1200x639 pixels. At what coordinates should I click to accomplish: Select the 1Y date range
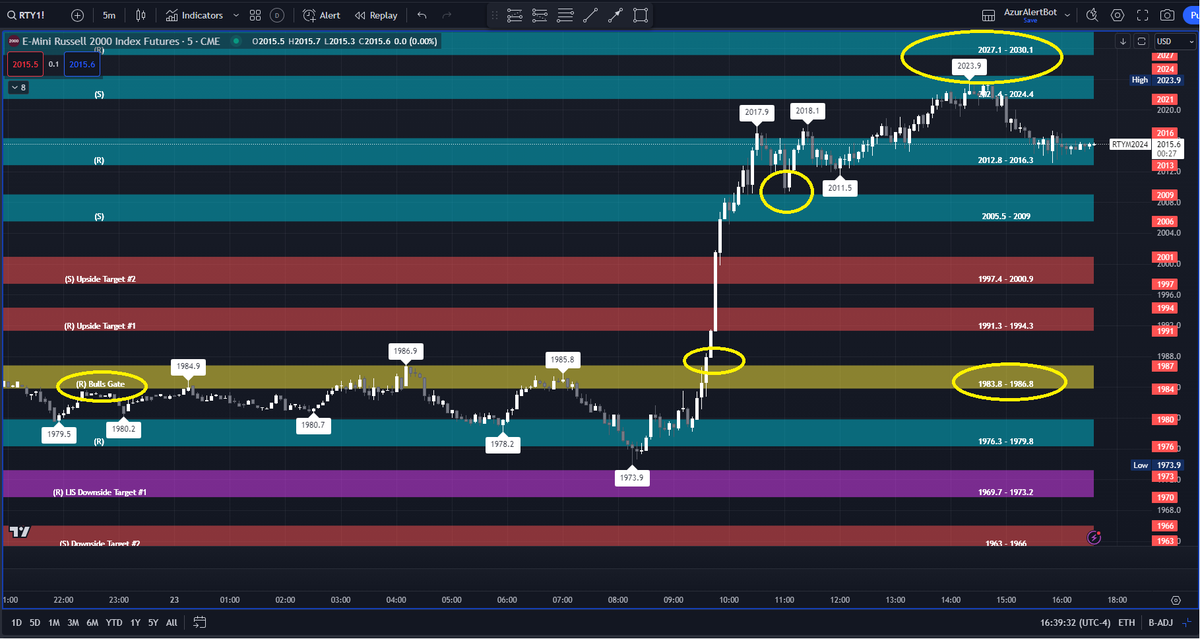pos(133,622)
